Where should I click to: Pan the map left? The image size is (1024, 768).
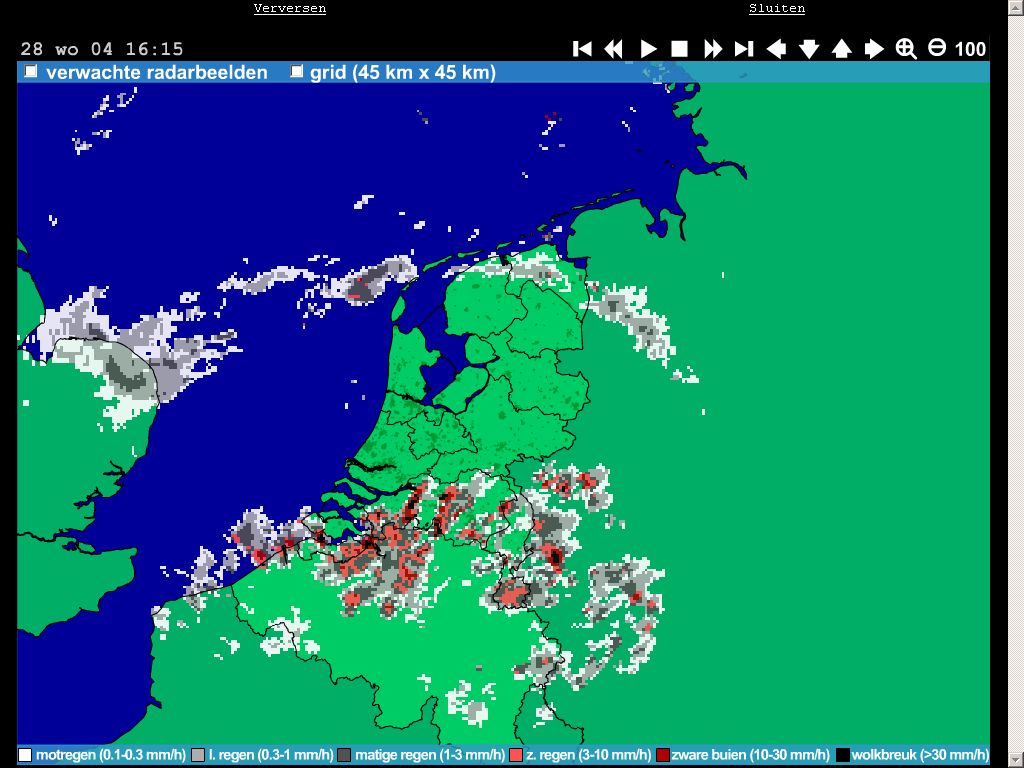776,49
